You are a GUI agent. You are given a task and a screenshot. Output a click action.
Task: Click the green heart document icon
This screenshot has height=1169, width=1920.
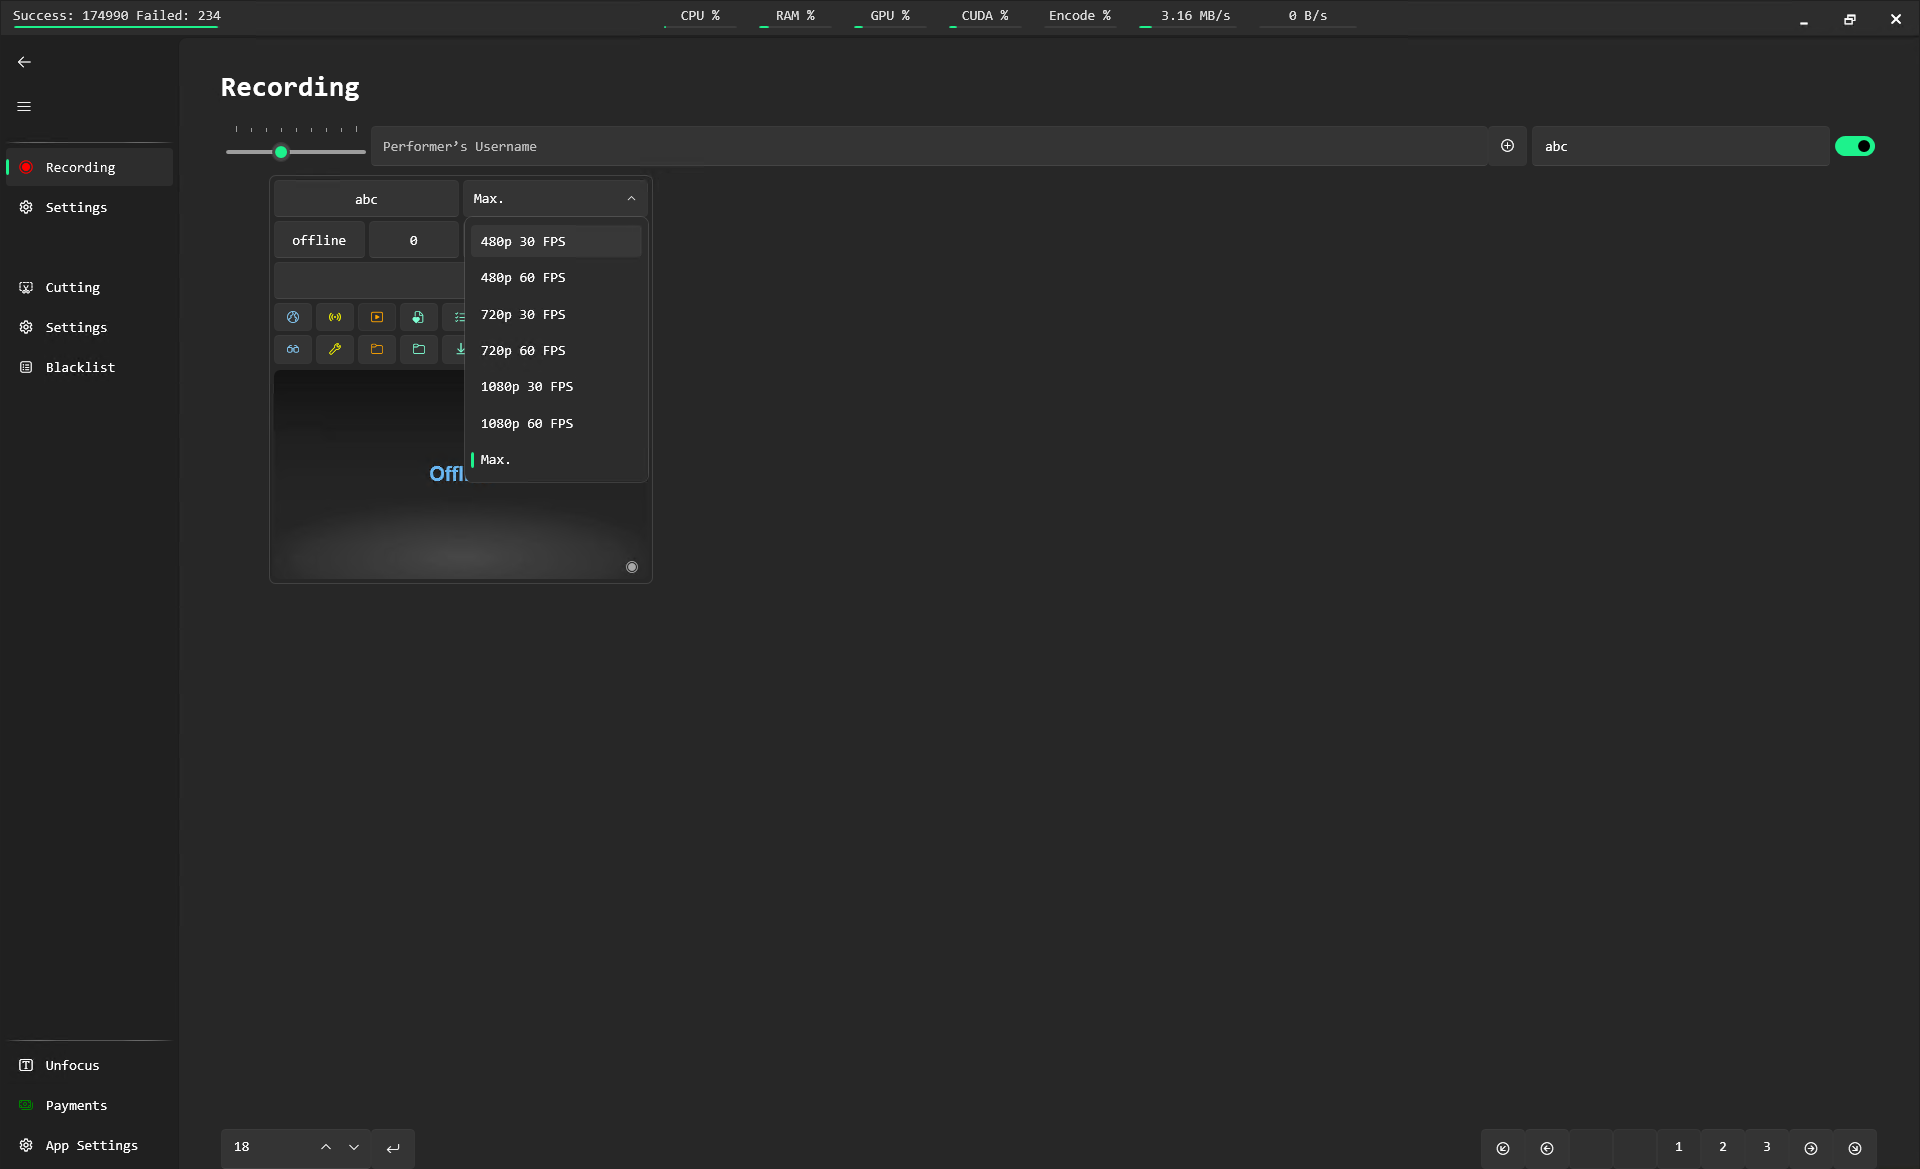tap(418, 317)
